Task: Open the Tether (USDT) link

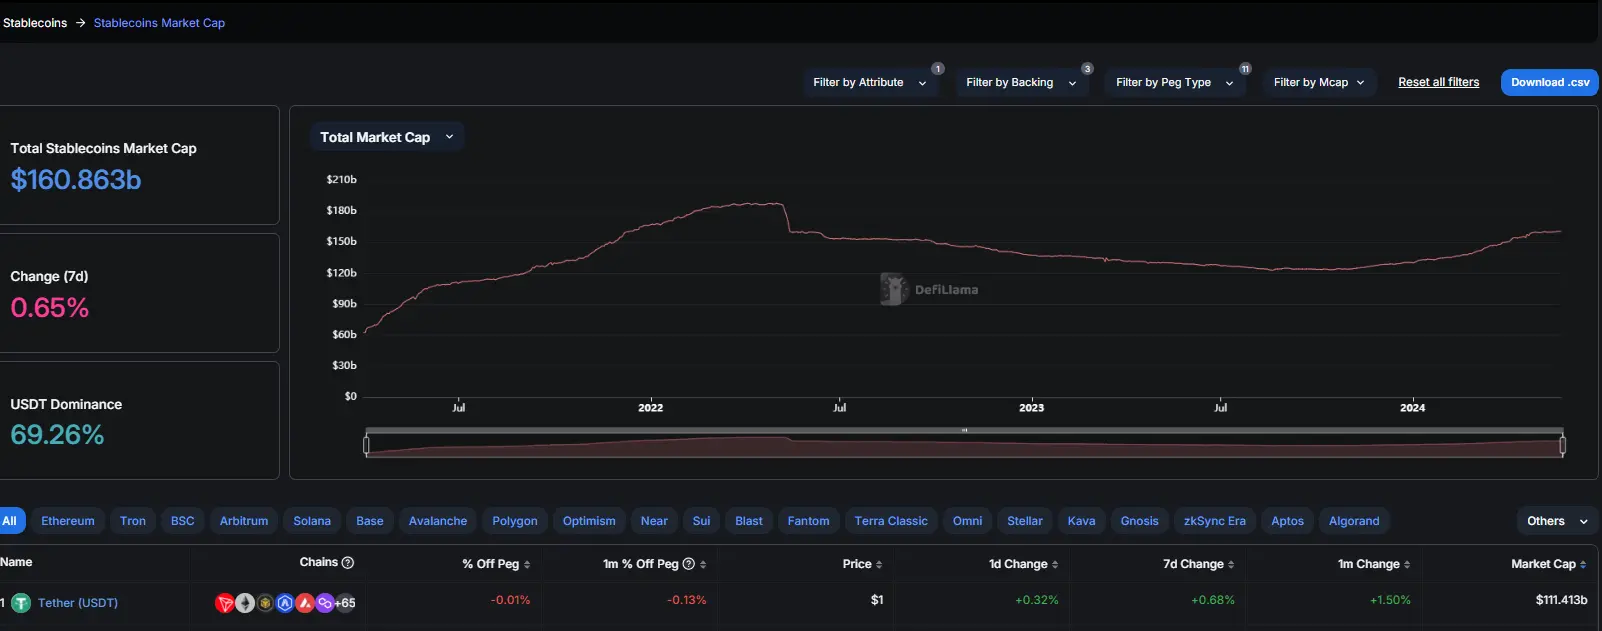Action: 78,603
